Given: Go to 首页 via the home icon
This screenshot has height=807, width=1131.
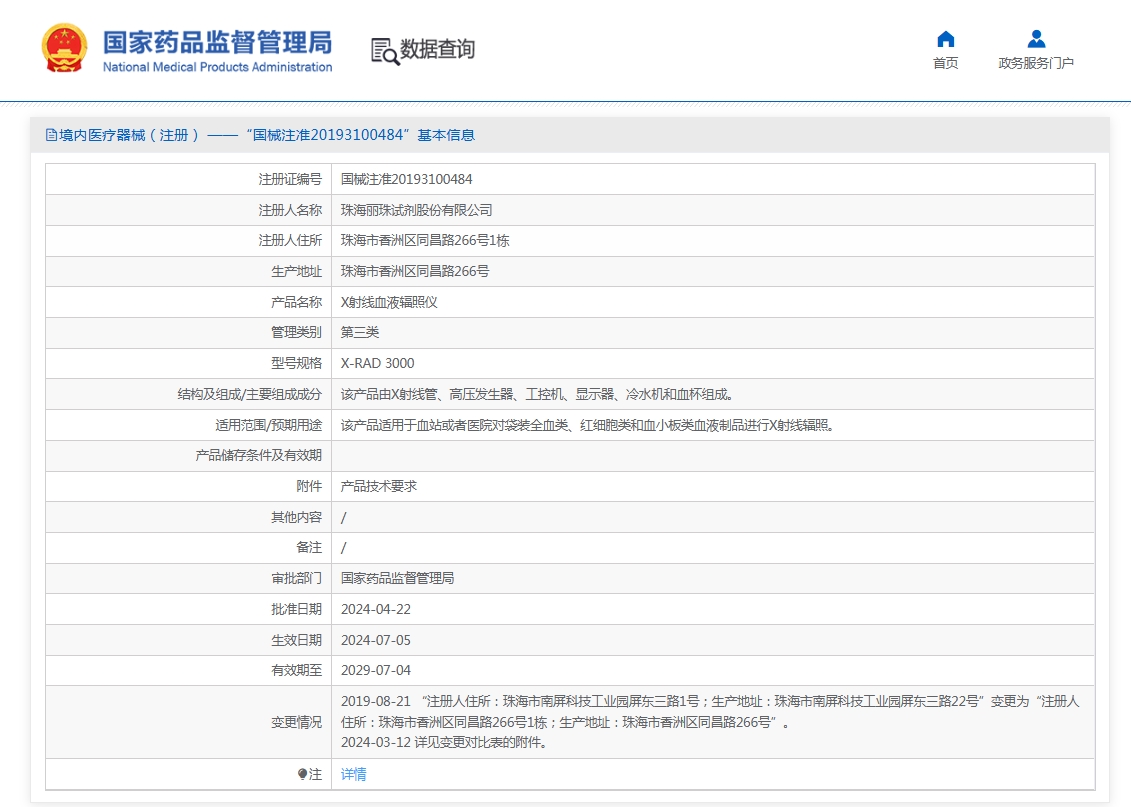Looking at the screenshot, I should 945,39.
